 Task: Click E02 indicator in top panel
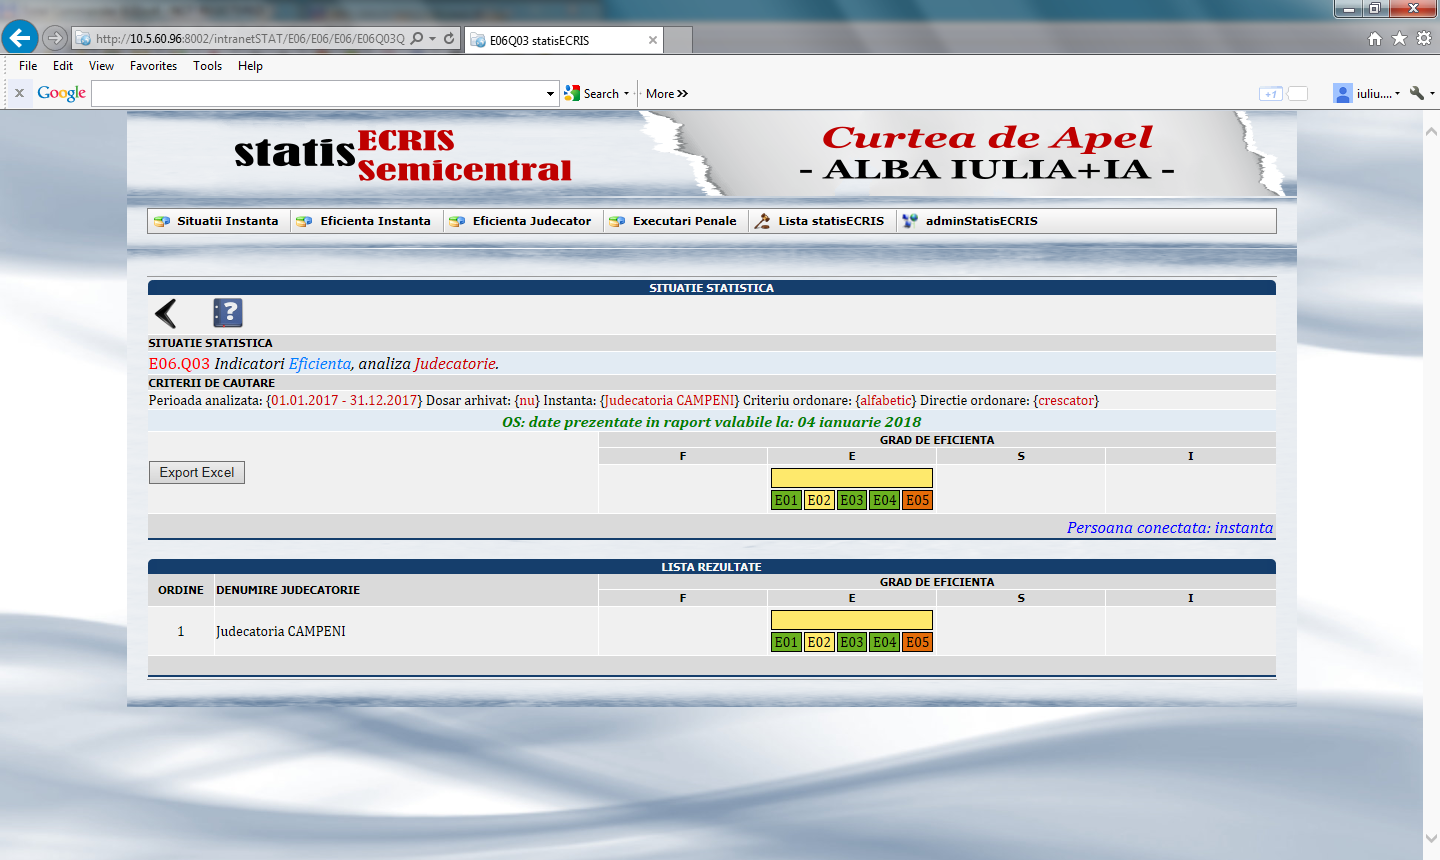819,500
